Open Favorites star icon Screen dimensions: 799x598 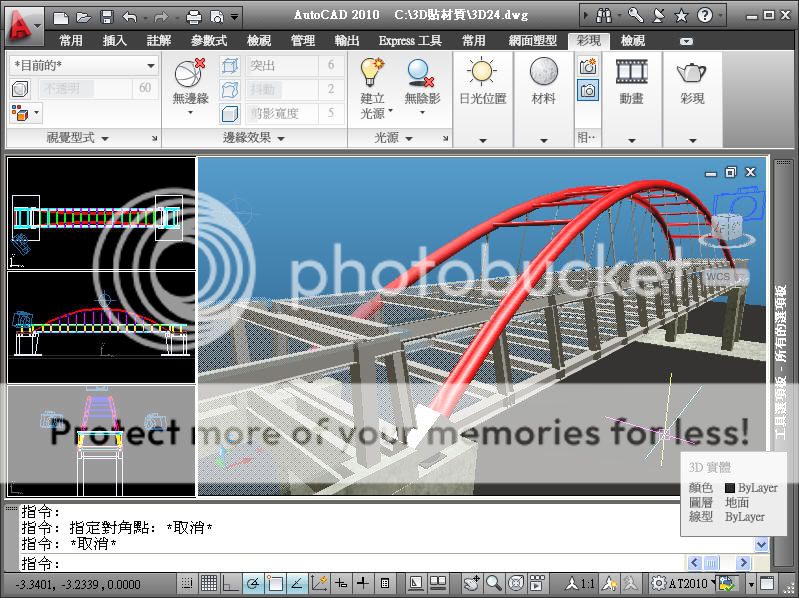(x=681, y=16)
